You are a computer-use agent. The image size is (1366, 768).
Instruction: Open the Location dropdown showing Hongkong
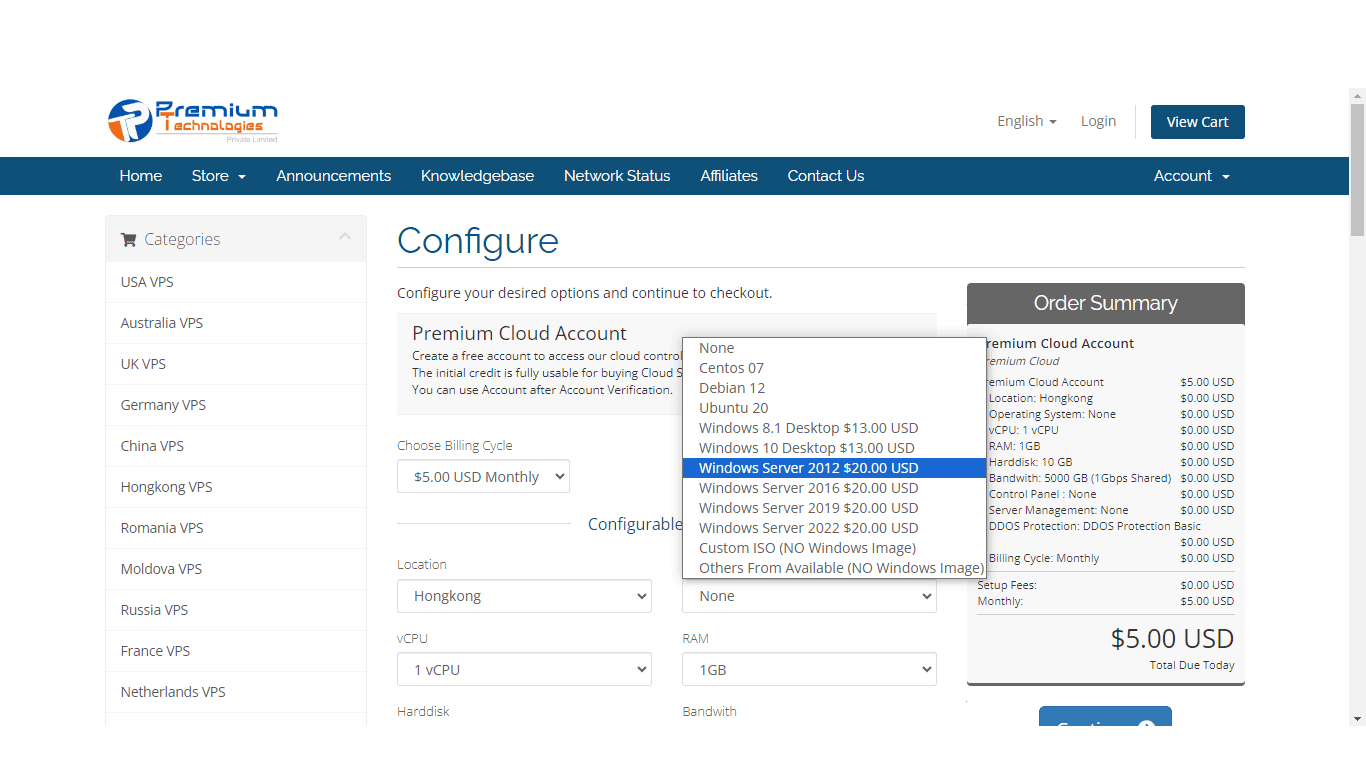tap(524, 596)
